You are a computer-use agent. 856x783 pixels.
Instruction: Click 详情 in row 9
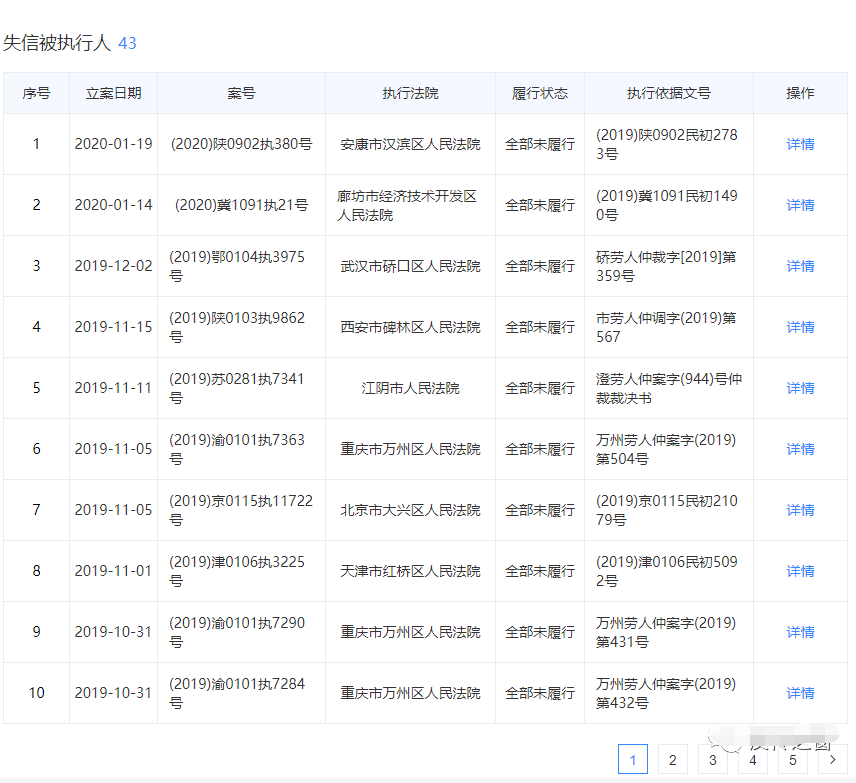[800, 632]
